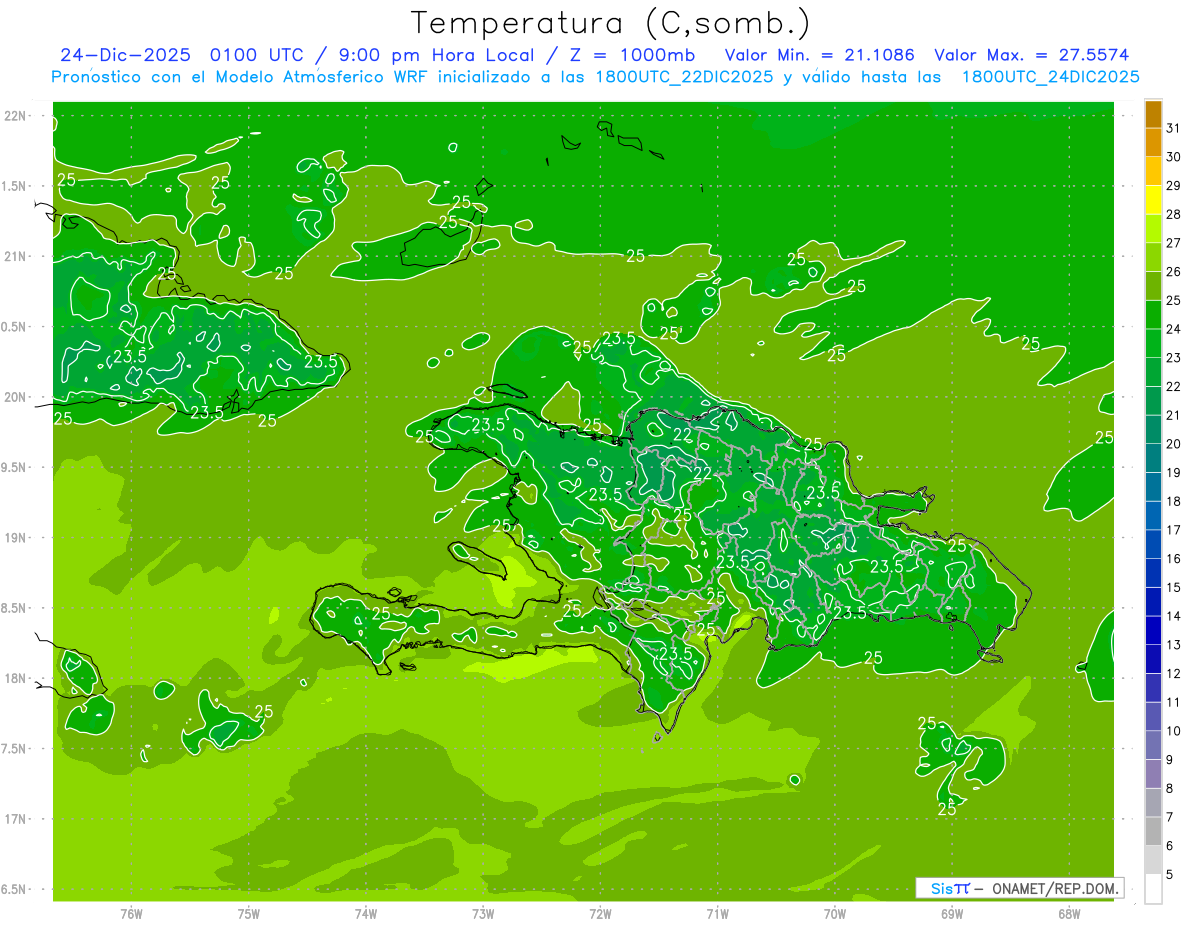The width and height of the screenshot is (1200, 927).
Task: Pick the gray swatch between 6 and 7
Action: click(1153, 831)
